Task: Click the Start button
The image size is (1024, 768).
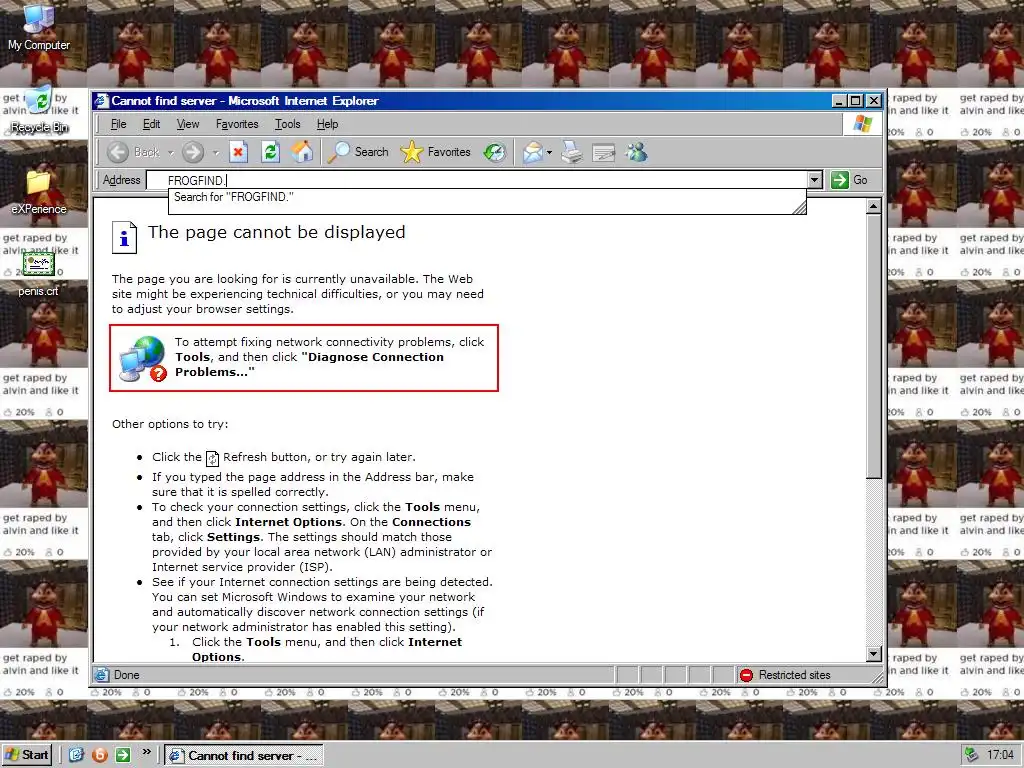Action: click(x=27, y=755)
